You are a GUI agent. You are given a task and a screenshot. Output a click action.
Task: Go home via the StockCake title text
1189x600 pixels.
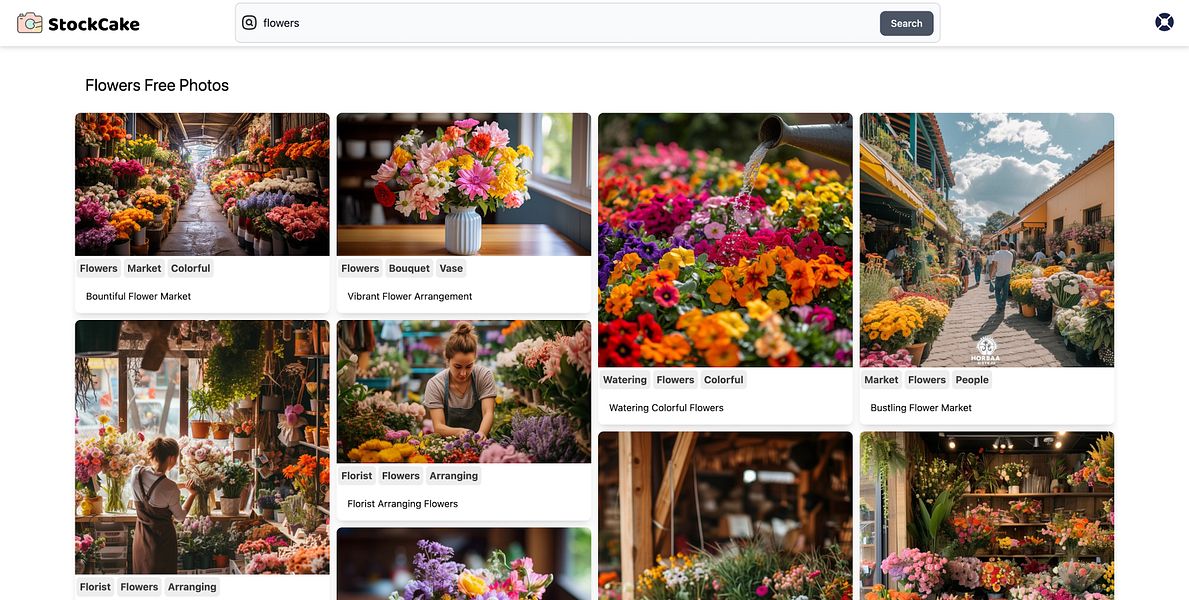[92, 21]
